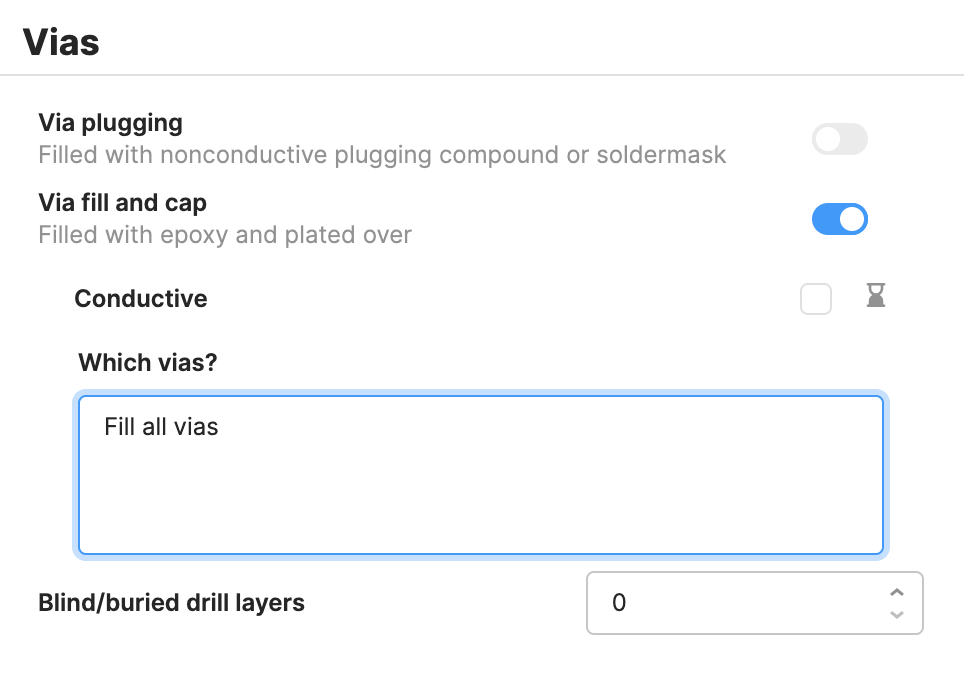Select the value 0 in the drill layers spinner
Screen dimensions: 974x690
pos(620,603)
